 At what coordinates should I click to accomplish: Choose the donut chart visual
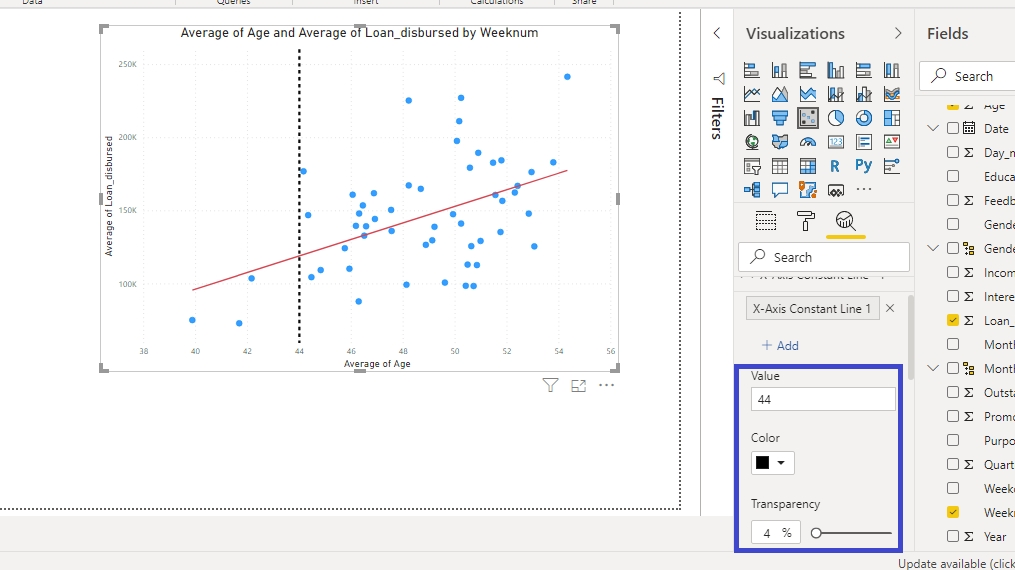pos(864,118)
